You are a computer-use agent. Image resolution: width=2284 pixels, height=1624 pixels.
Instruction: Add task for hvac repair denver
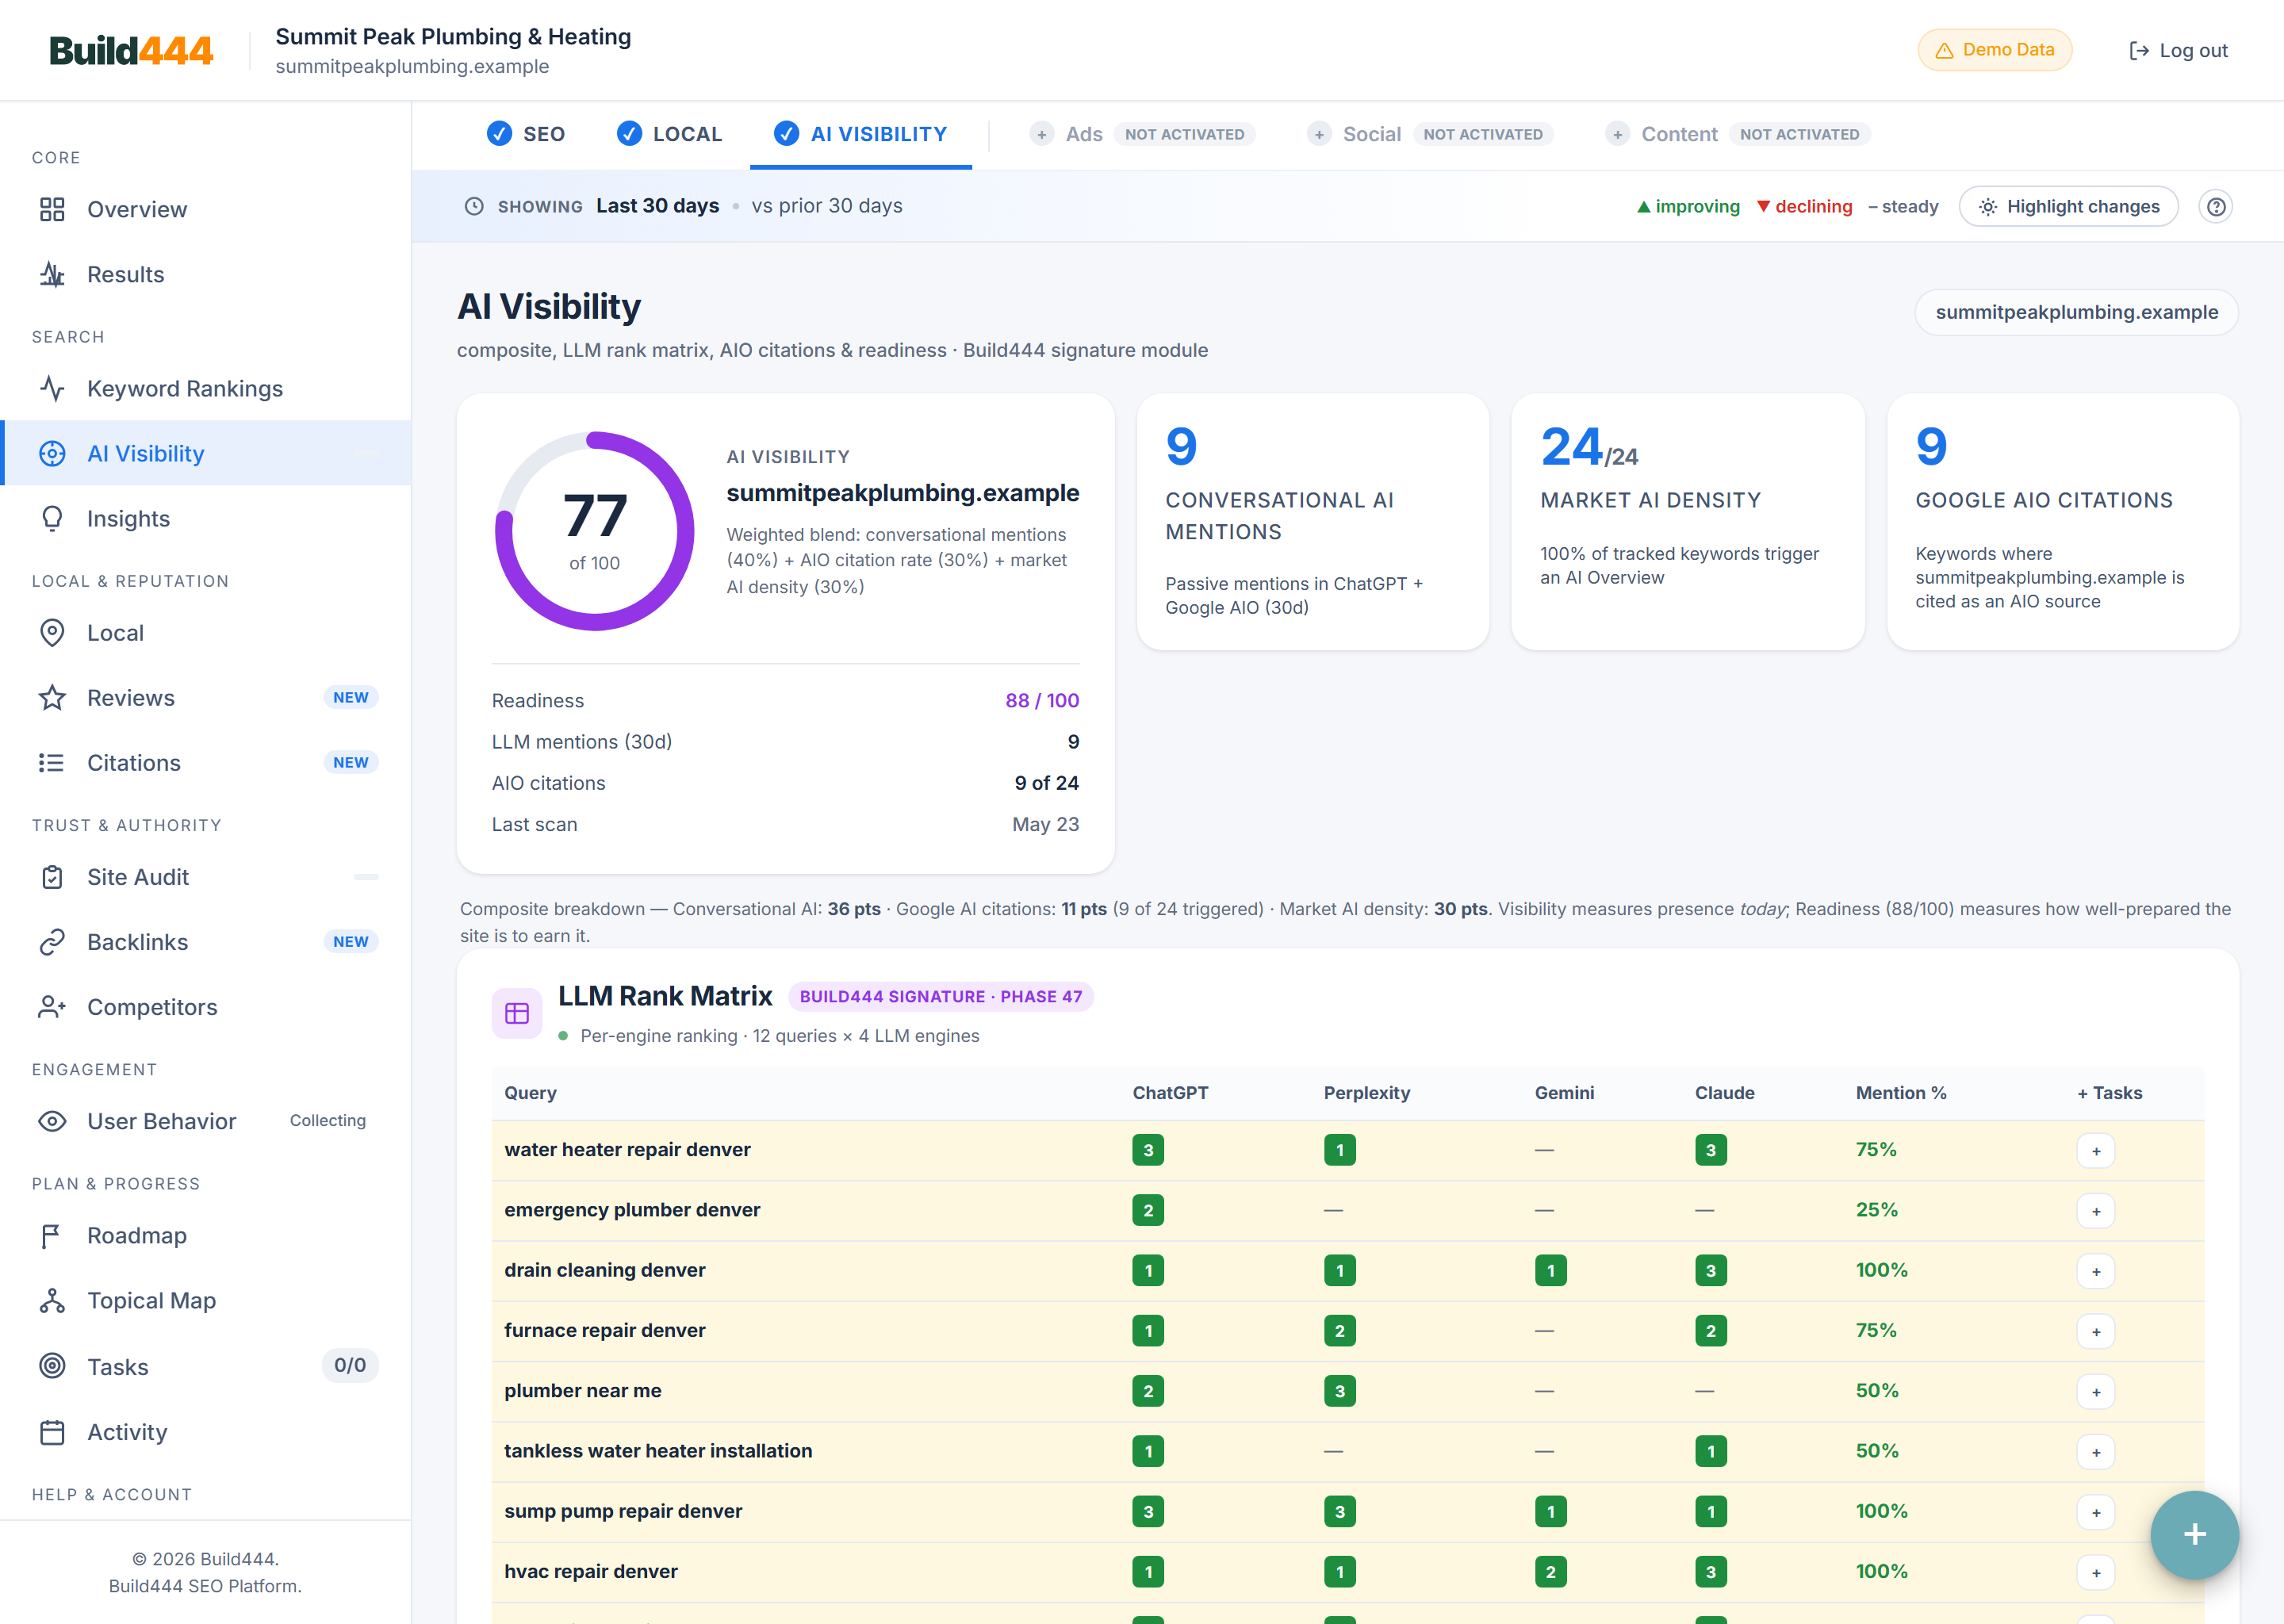point(2095,1572)
